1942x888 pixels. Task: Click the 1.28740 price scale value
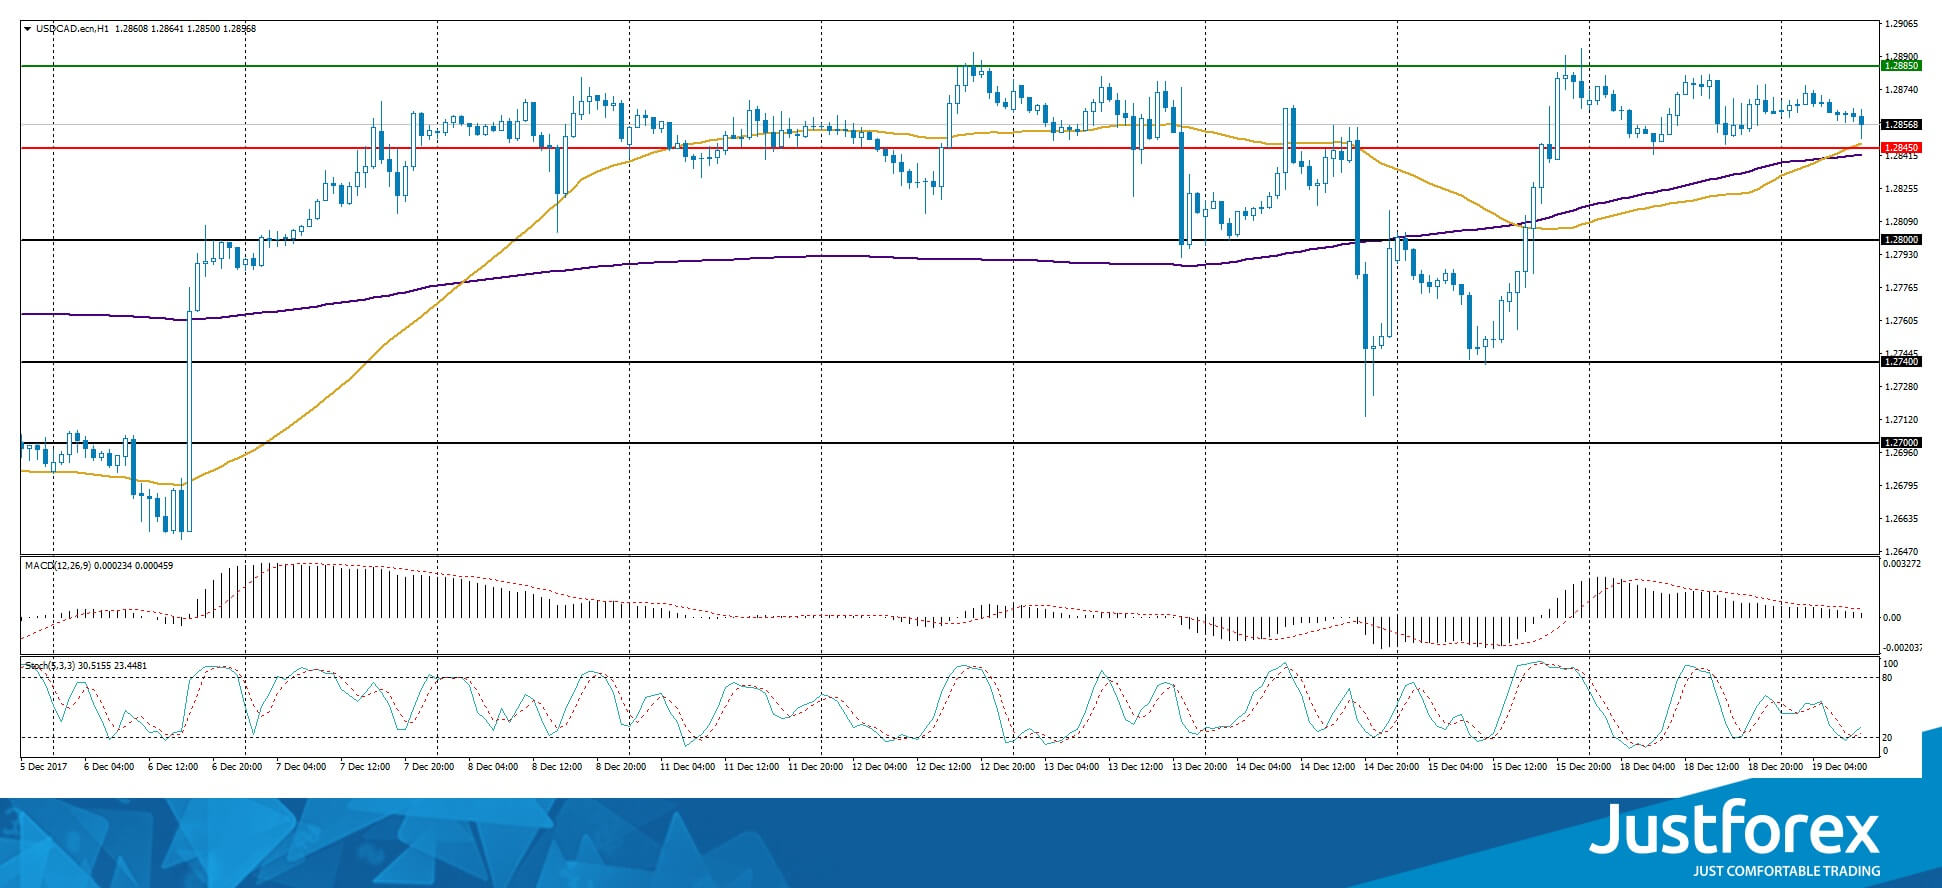[x=1902, y=90]
